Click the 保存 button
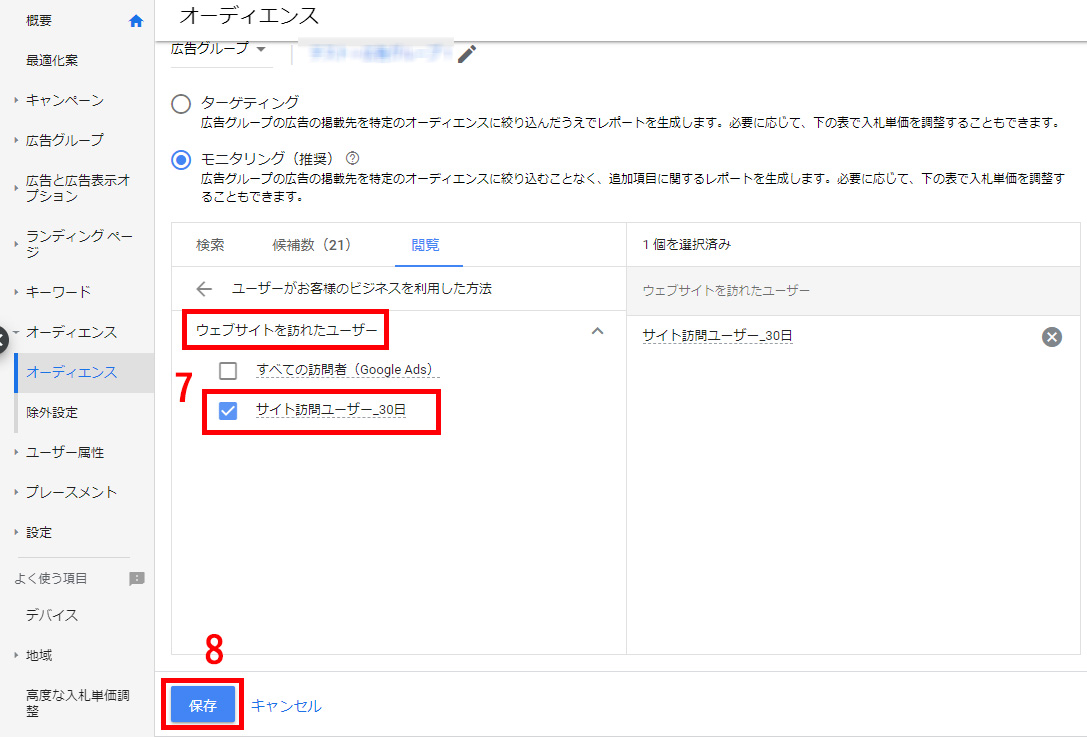1087x737 pixels. 203,705
